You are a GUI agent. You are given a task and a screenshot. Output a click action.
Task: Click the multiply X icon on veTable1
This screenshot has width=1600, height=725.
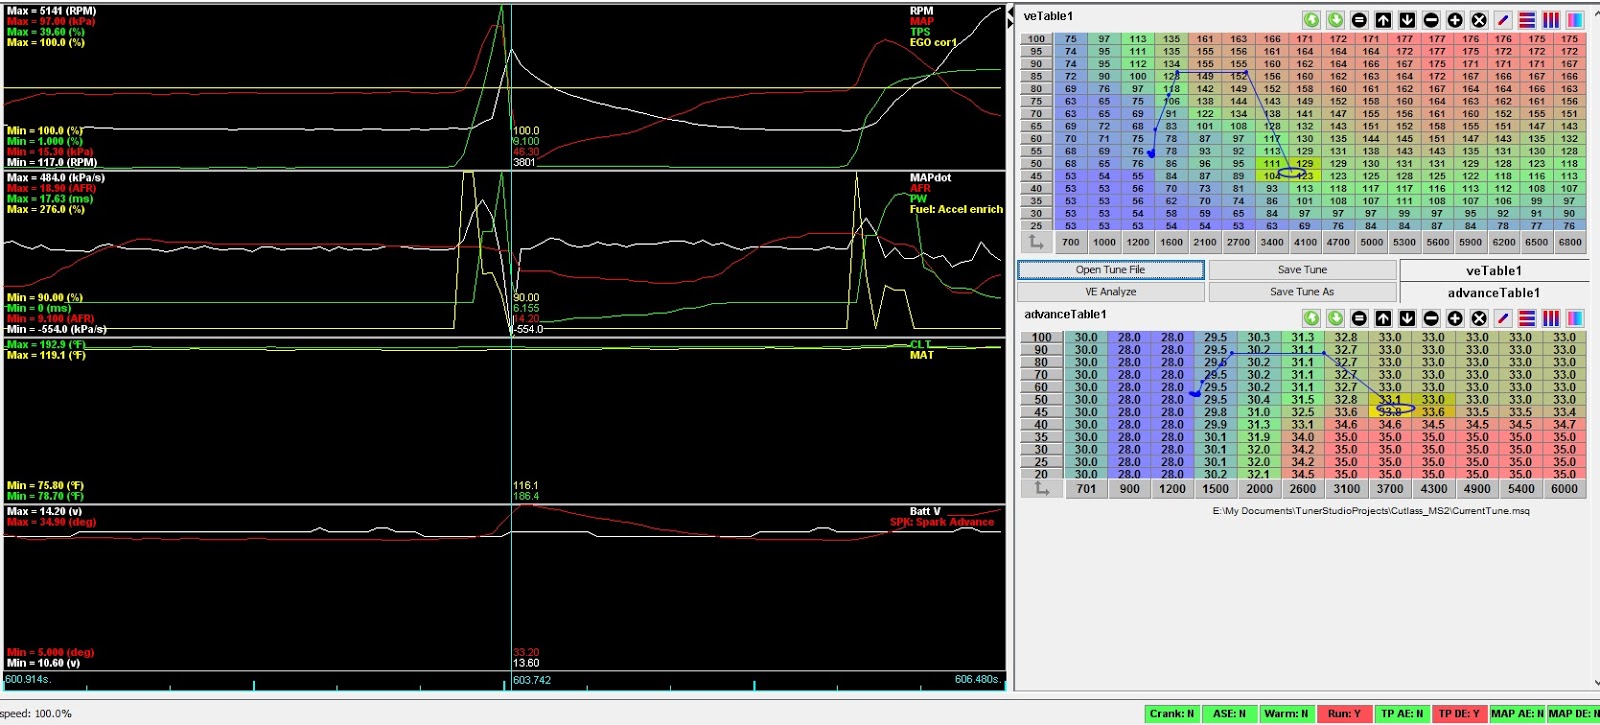pos(1479,20)
